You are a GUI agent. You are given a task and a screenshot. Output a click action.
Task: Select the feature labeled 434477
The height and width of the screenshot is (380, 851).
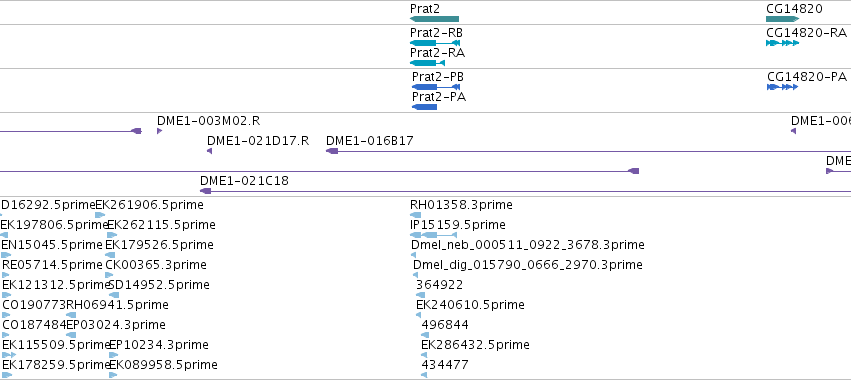tap(424, 375)
